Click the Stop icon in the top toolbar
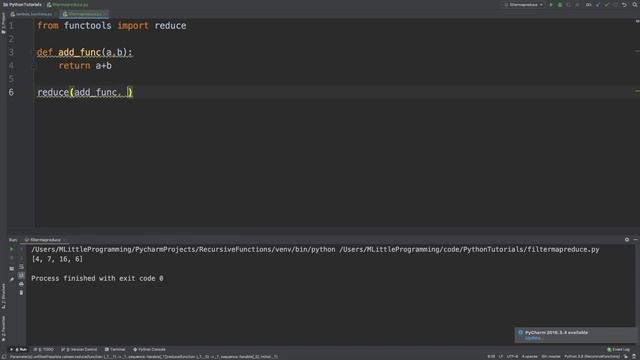This screenshot has width=640, height=360. [x=577, y=4]
